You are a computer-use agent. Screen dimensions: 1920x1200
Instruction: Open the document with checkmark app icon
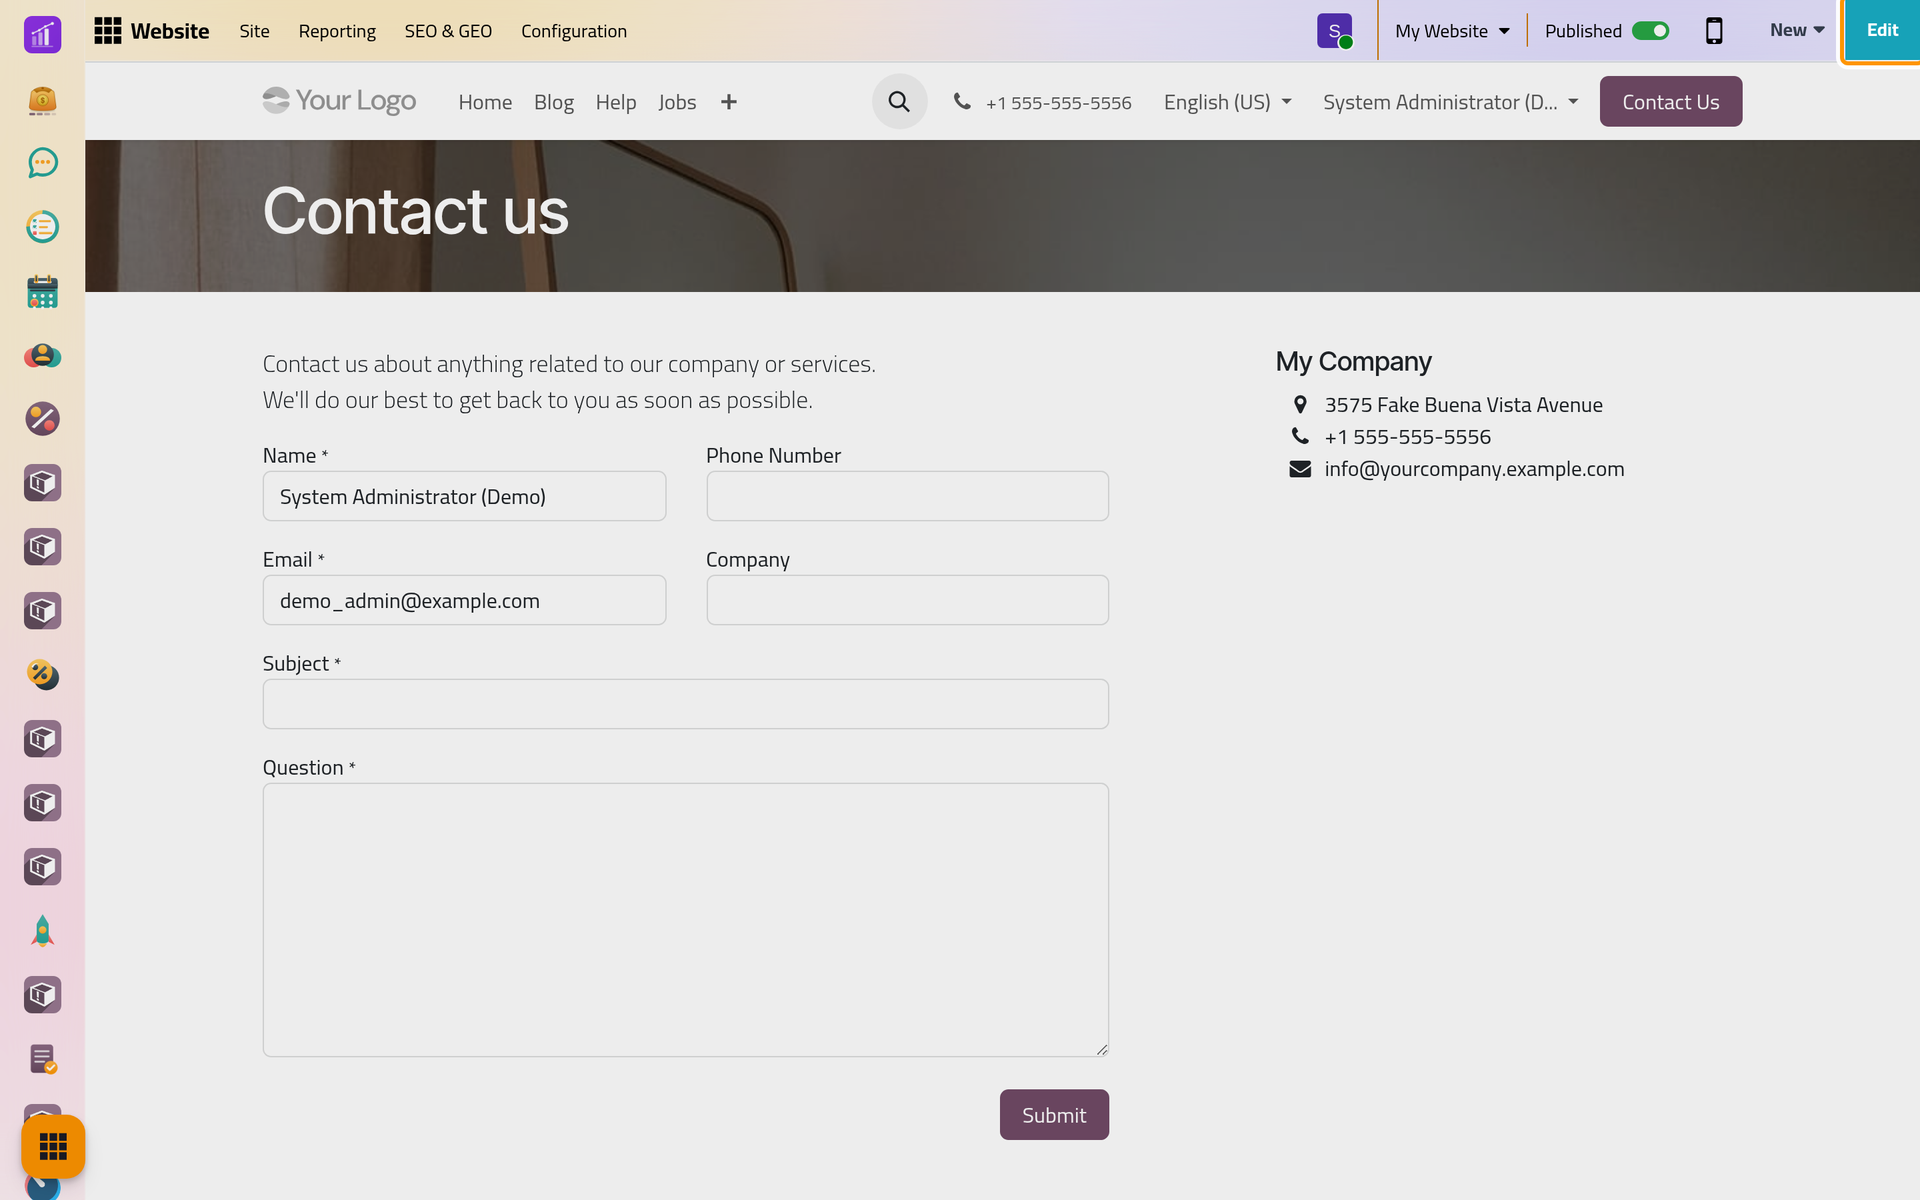(42, 1059)
